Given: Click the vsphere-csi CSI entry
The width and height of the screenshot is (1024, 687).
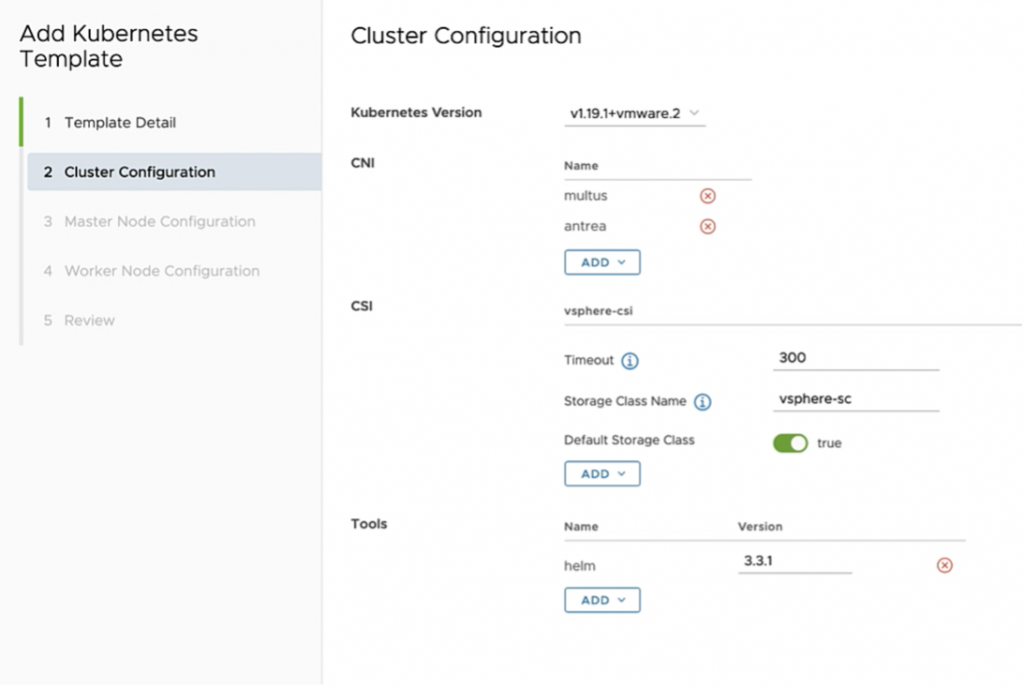Looking at the screenshot, I should (598, 311).
